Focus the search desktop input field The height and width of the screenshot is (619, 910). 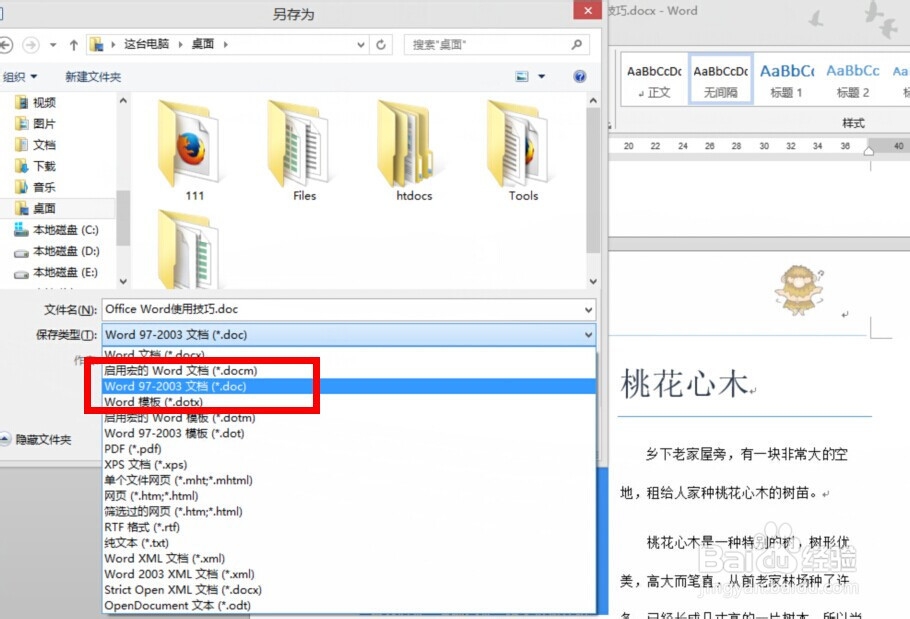point(497,45)
